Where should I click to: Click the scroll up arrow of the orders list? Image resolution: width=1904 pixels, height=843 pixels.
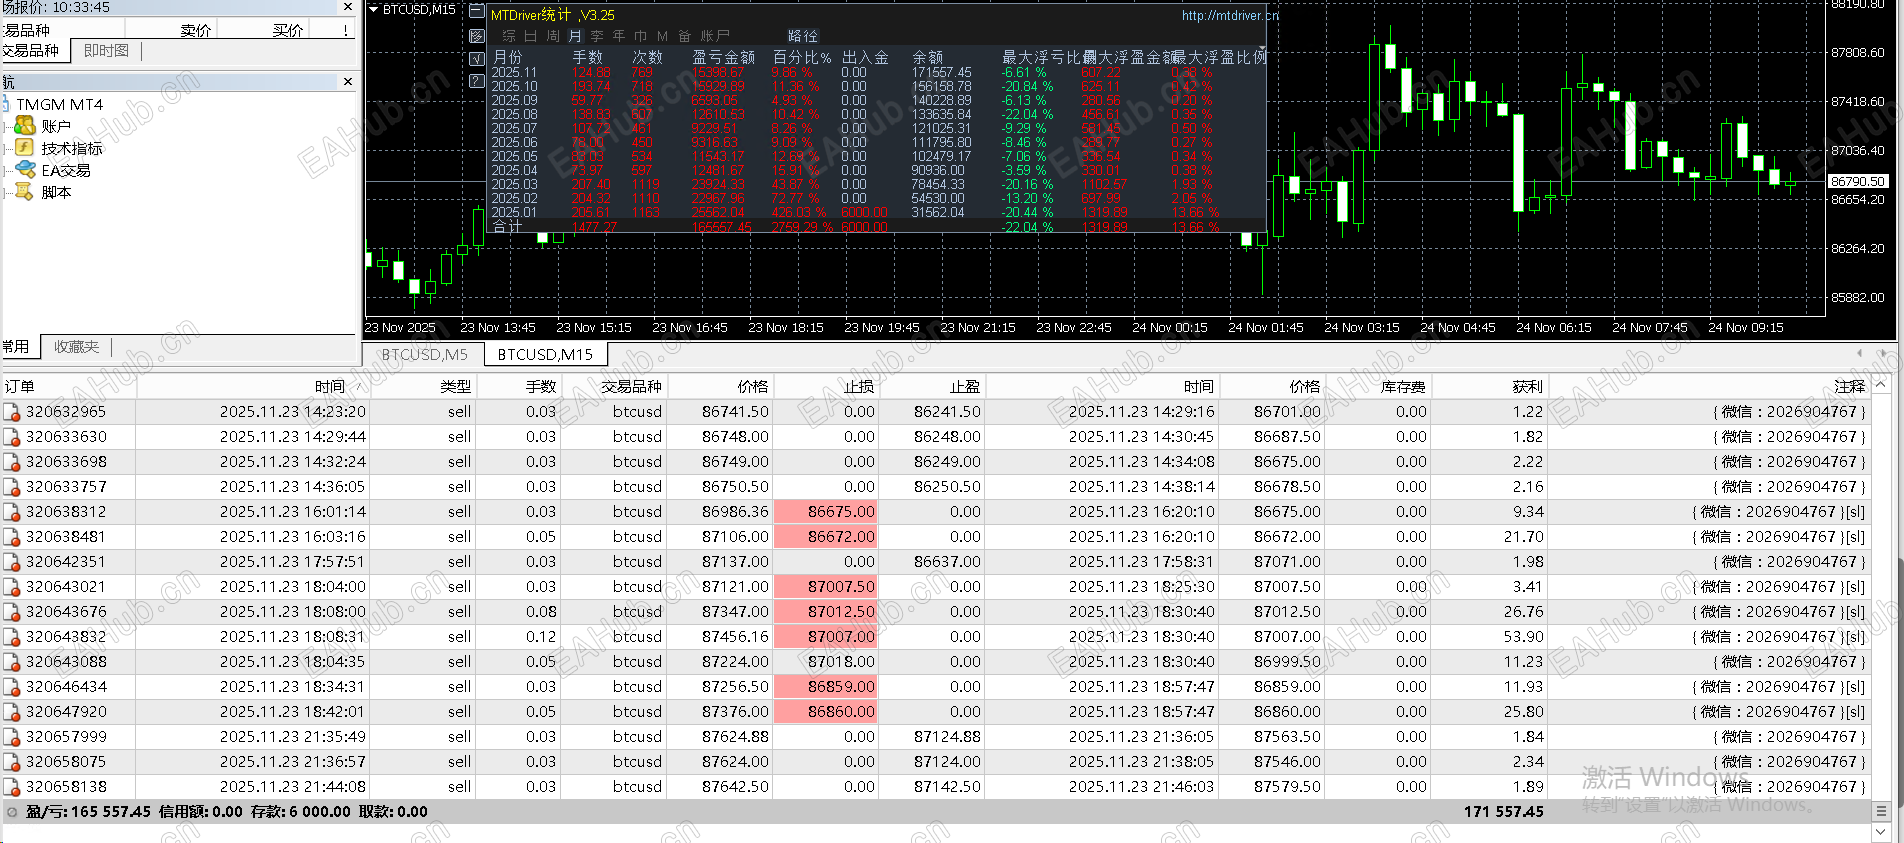[1881, 385]
